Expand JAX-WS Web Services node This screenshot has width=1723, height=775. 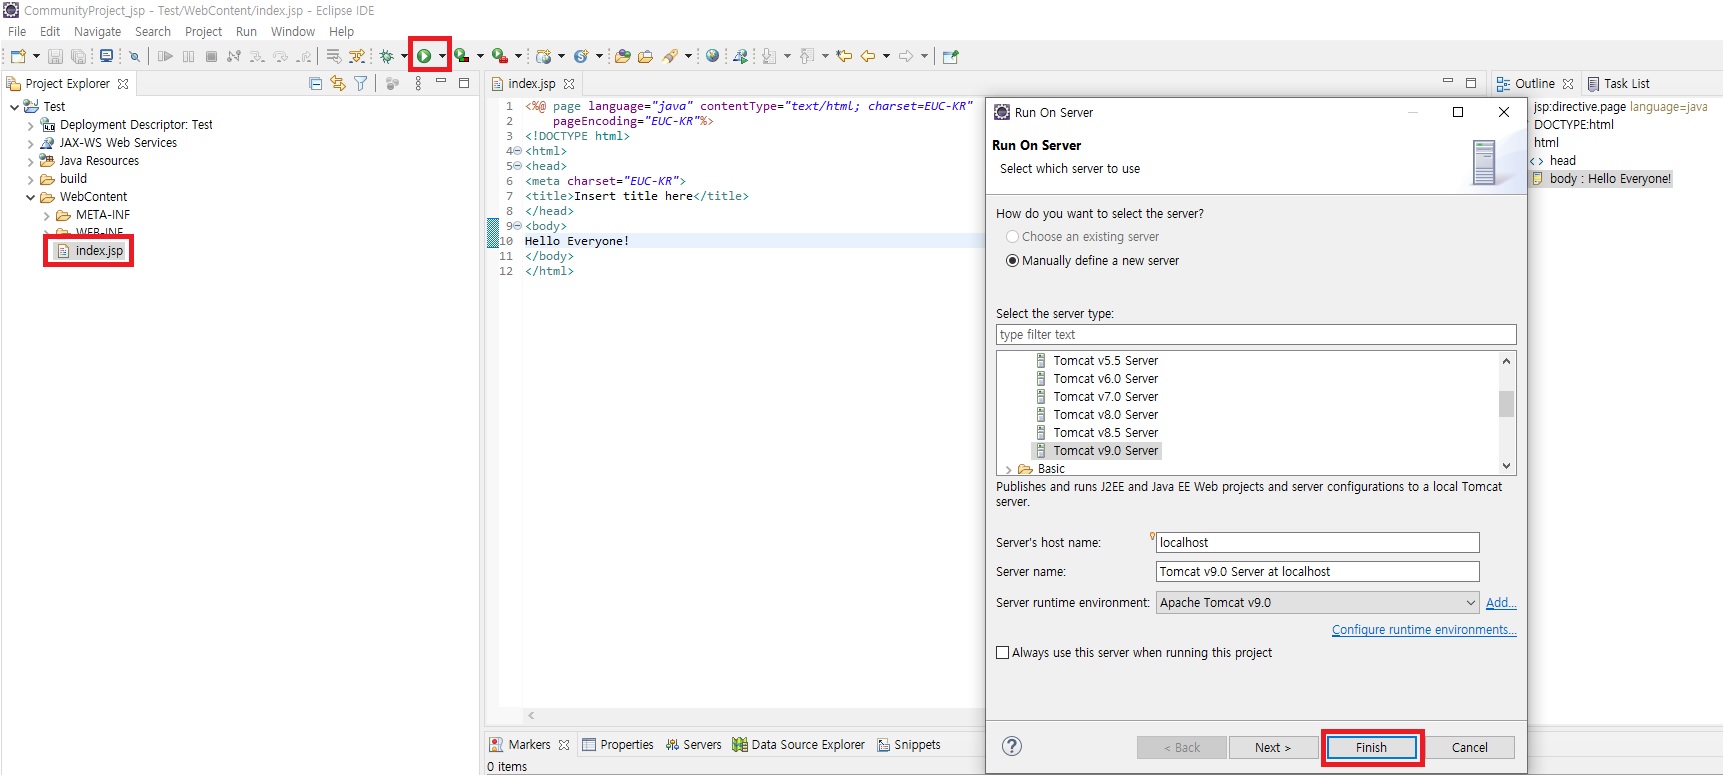coord(30,144)
